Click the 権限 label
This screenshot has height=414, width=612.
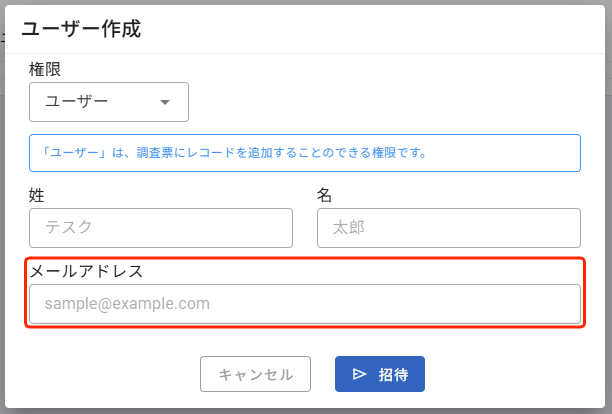[46, 68]
